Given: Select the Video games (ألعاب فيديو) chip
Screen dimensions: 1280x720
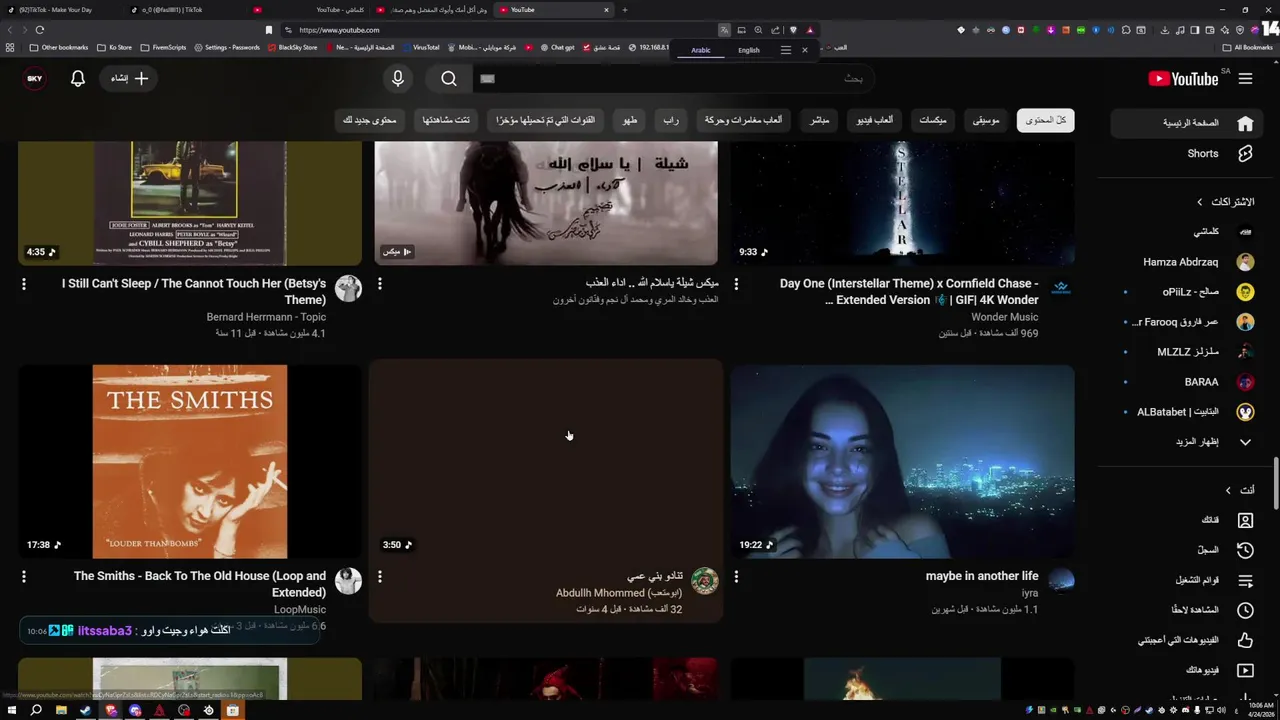Looking at the screenshot, I should click(x=875, y=120).
